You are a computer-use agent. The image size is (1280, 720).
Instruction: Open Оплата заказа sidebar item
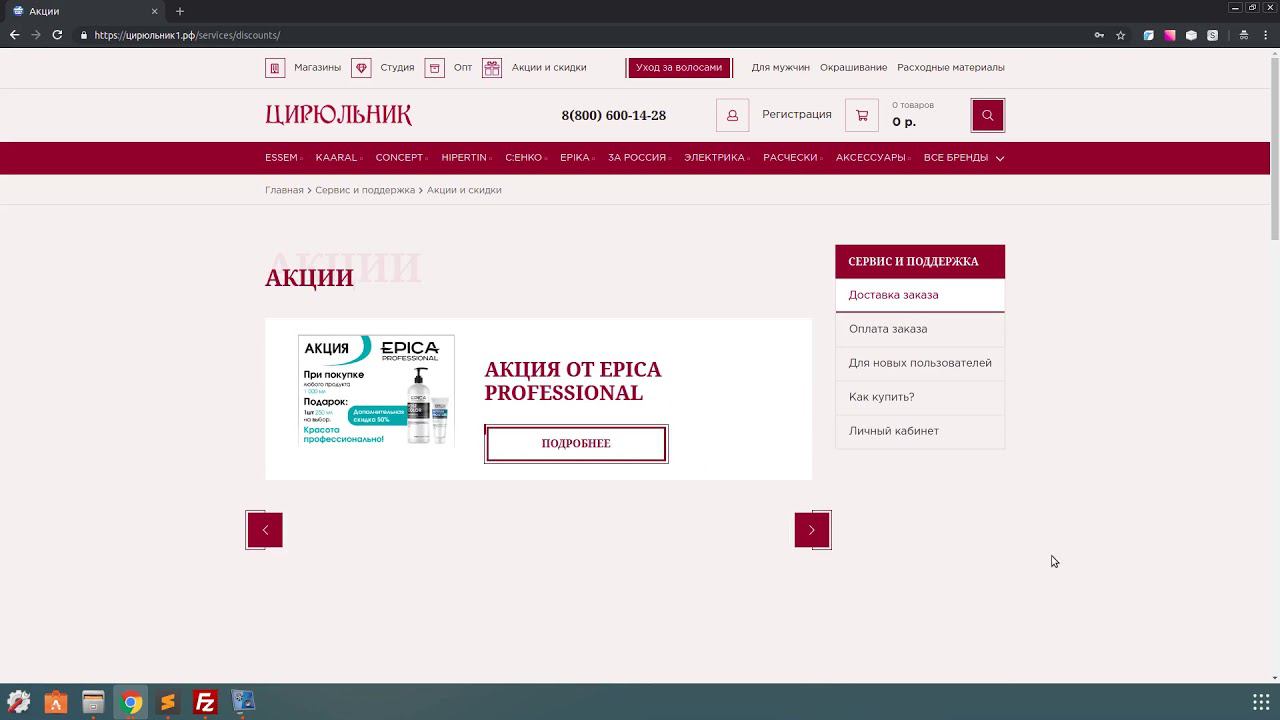tap(920, 329)
